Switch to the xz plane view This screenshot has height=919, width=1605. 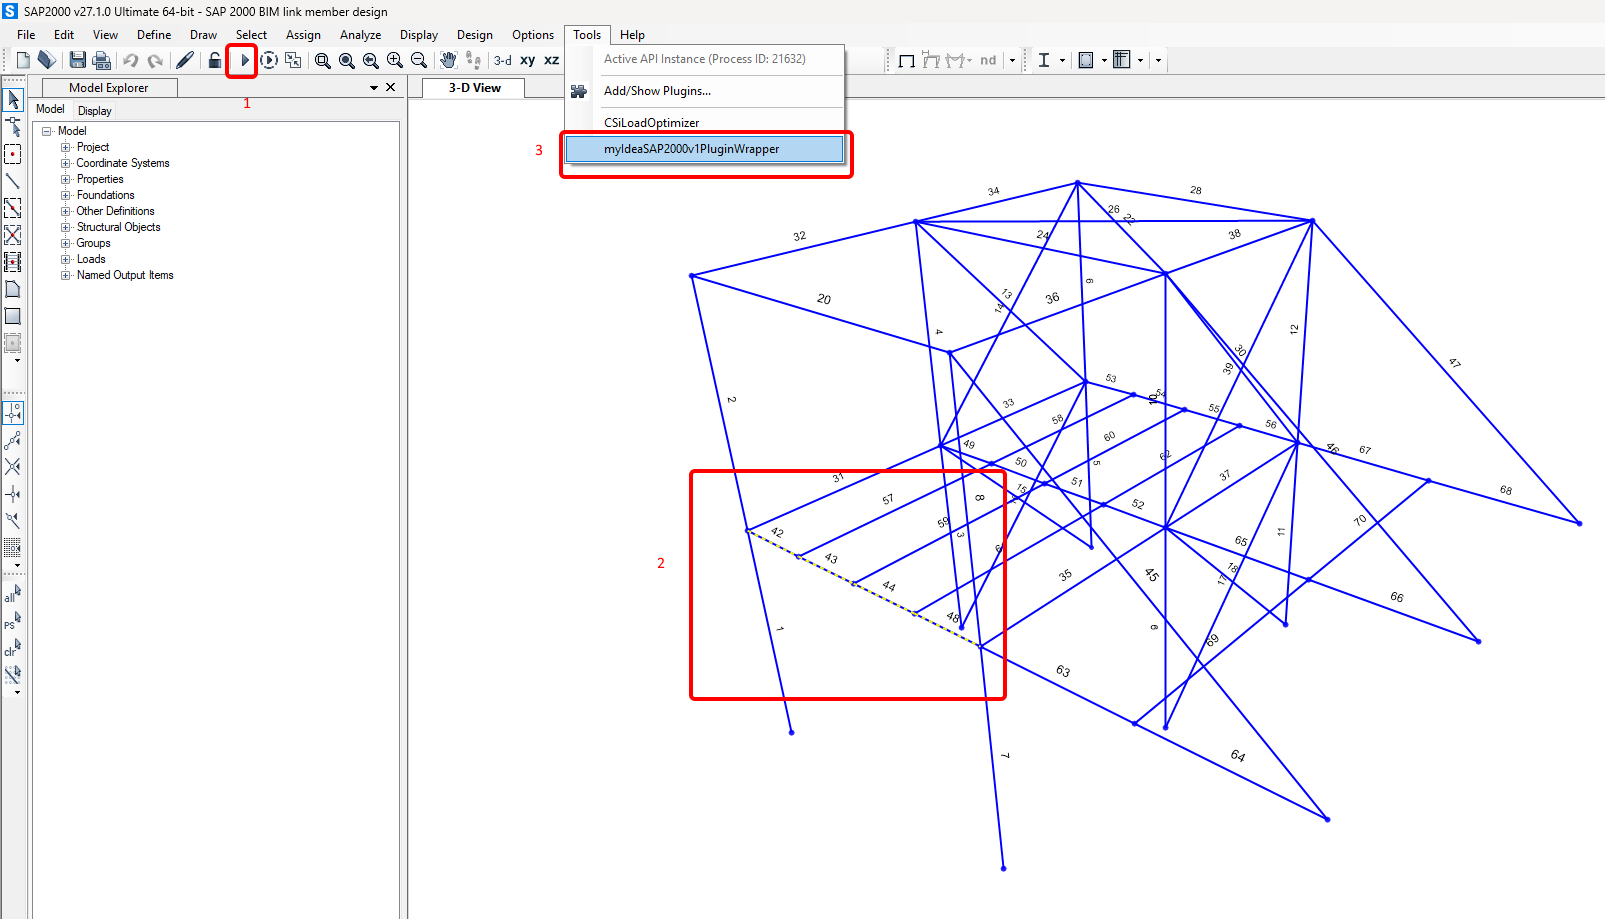[551, 60]
